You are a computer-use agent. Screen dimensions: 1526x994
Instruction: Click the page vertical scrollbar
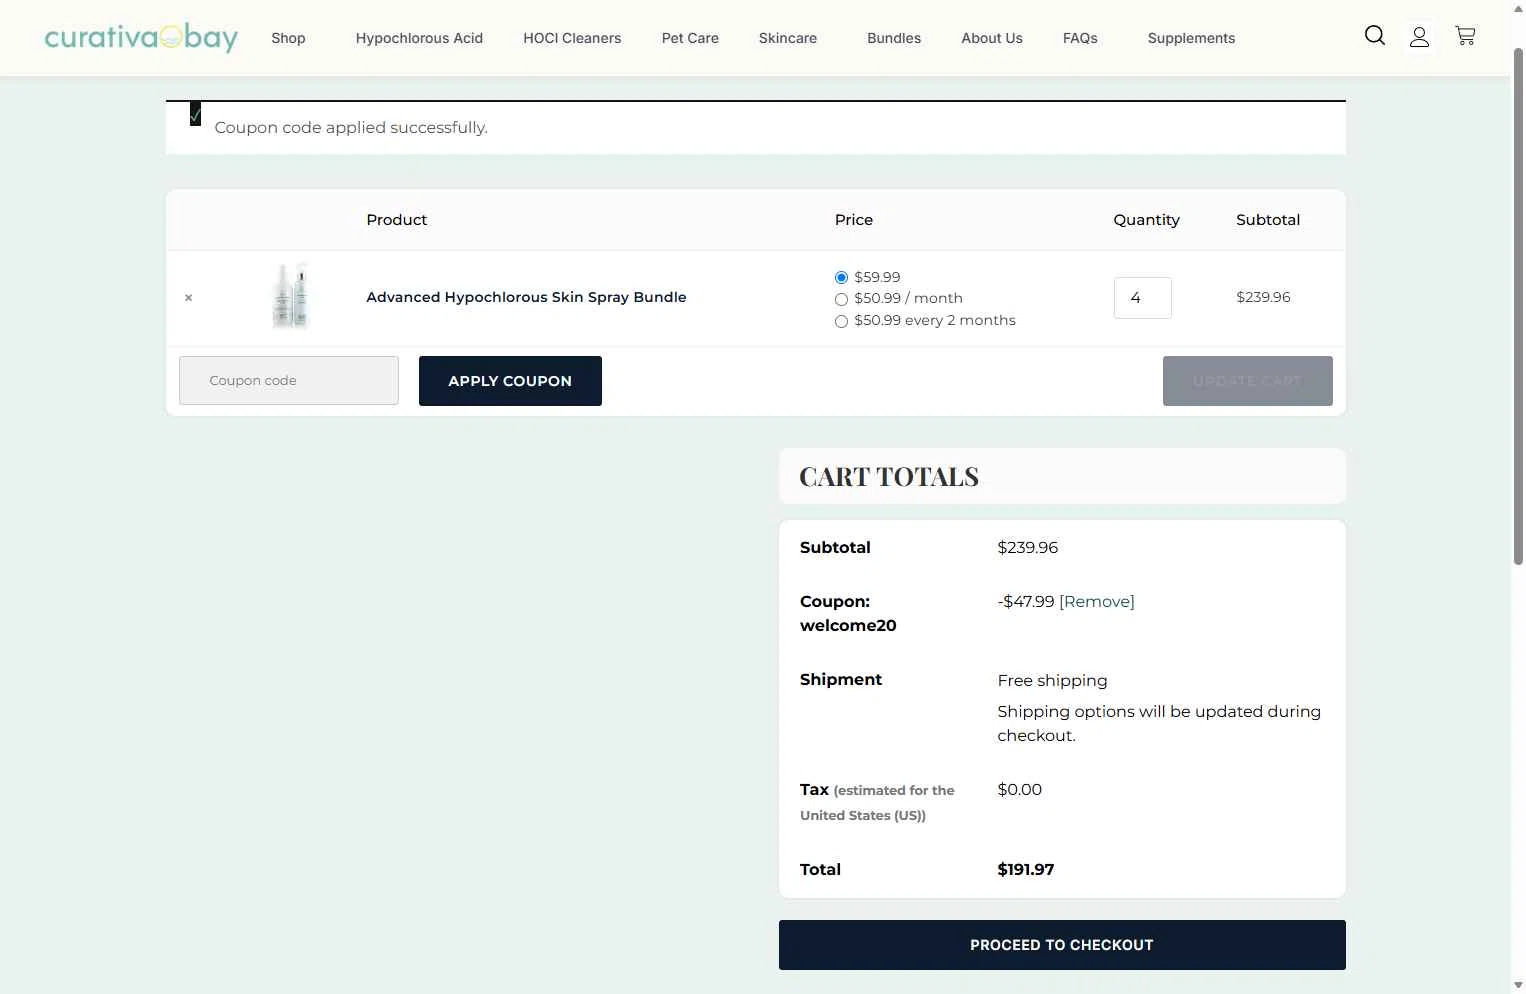click(x=1518, y=305)
